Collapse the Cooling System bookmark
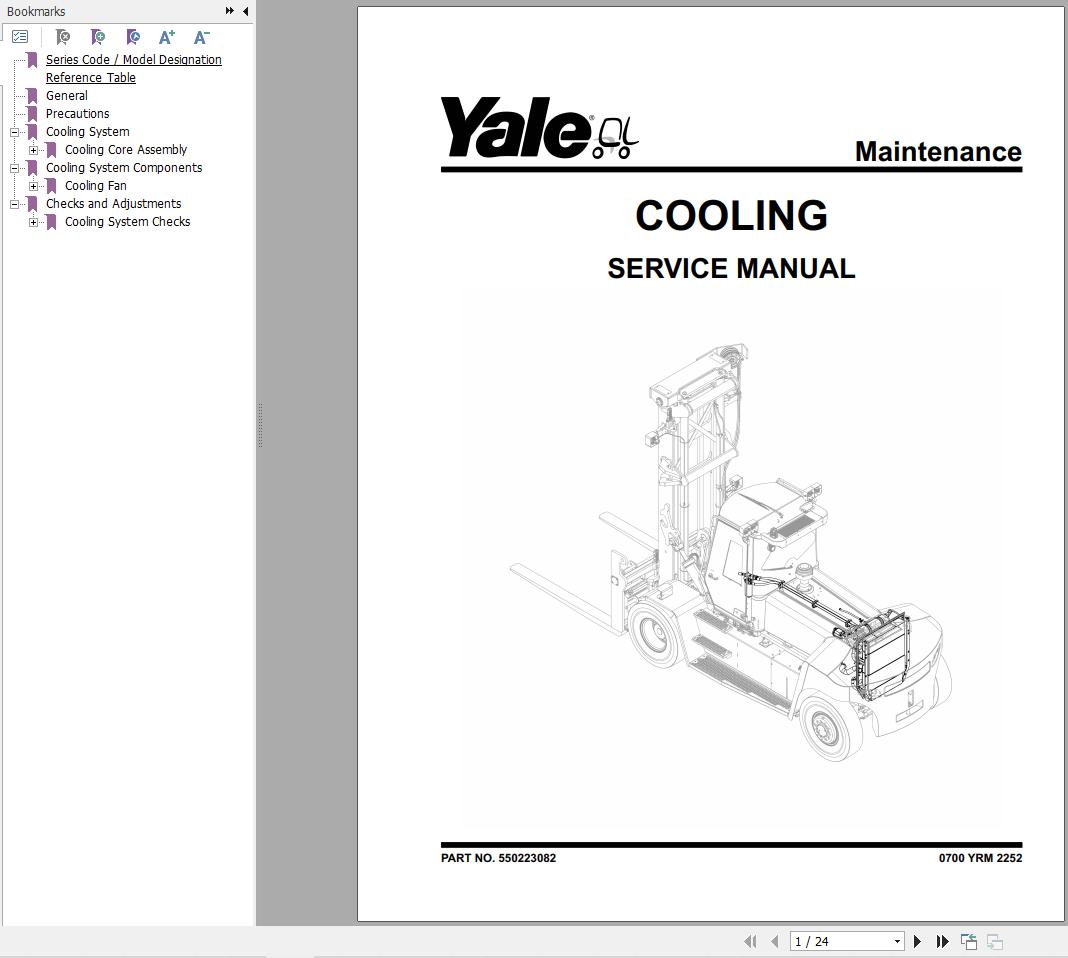The width and height of the screenshot is (1068, 958). click(x=14, y=132)
